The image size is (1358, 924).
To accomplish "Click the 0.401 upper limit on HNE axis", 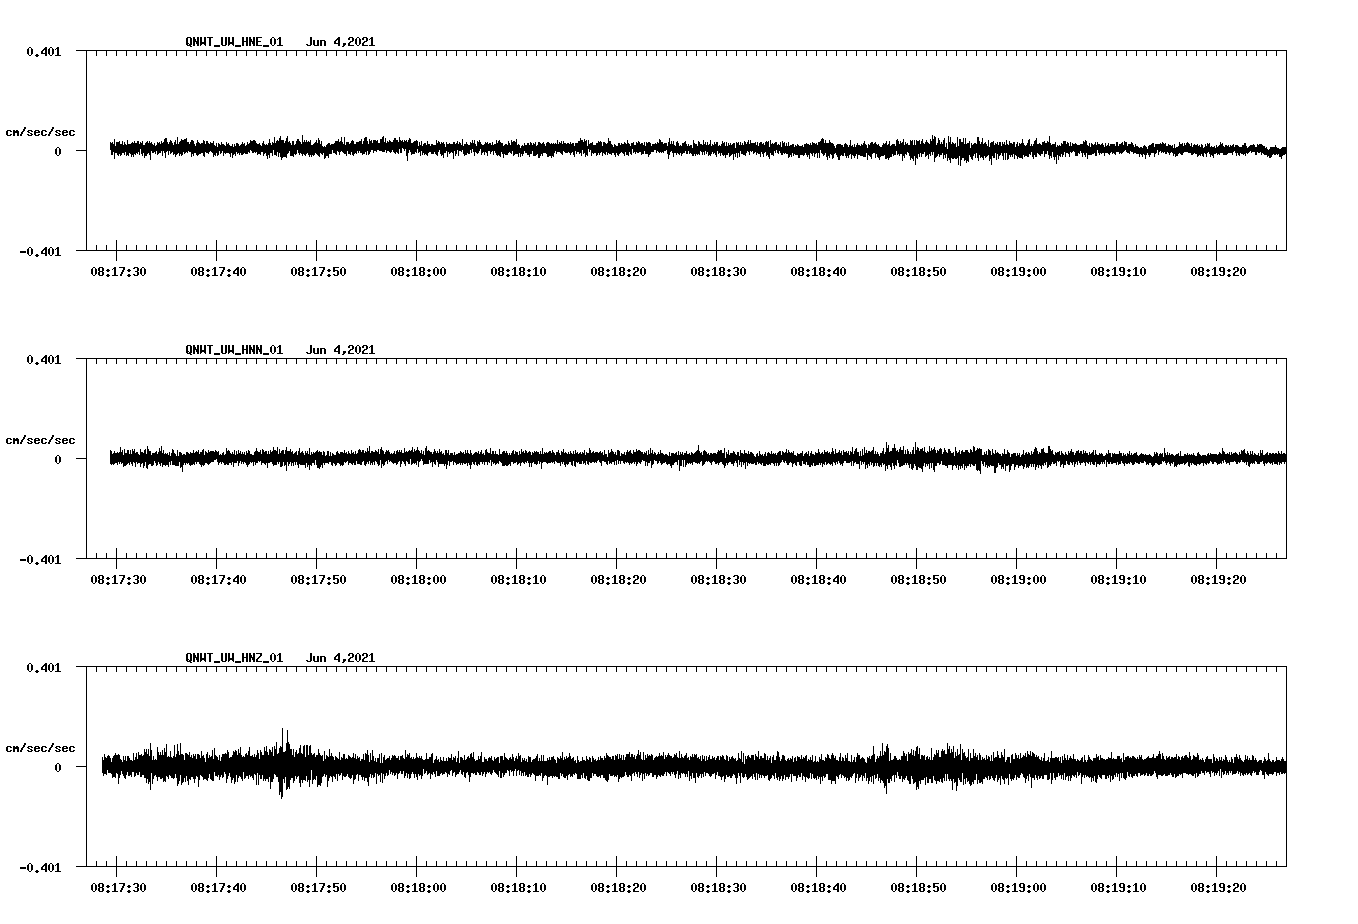I will [43, 51].
